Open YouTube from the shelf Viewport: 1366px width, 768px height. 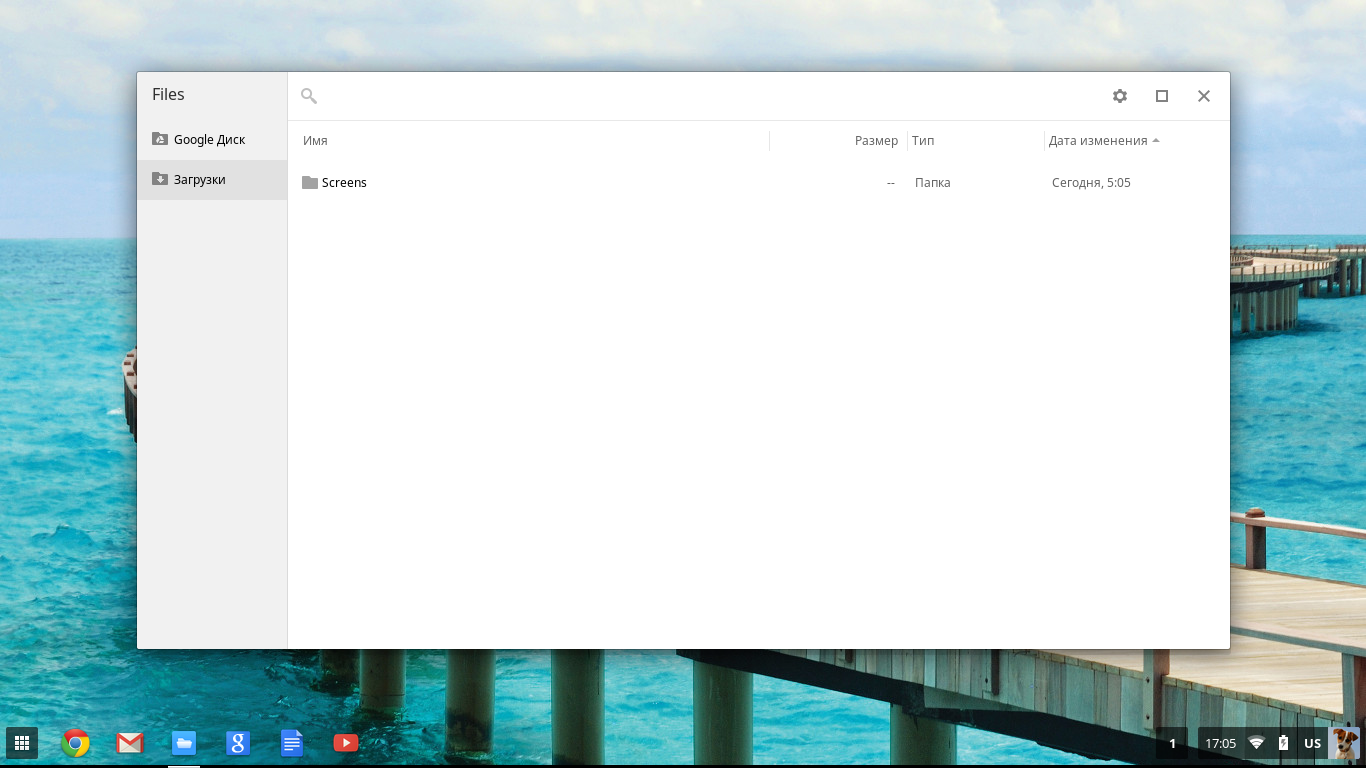(346, 743)
